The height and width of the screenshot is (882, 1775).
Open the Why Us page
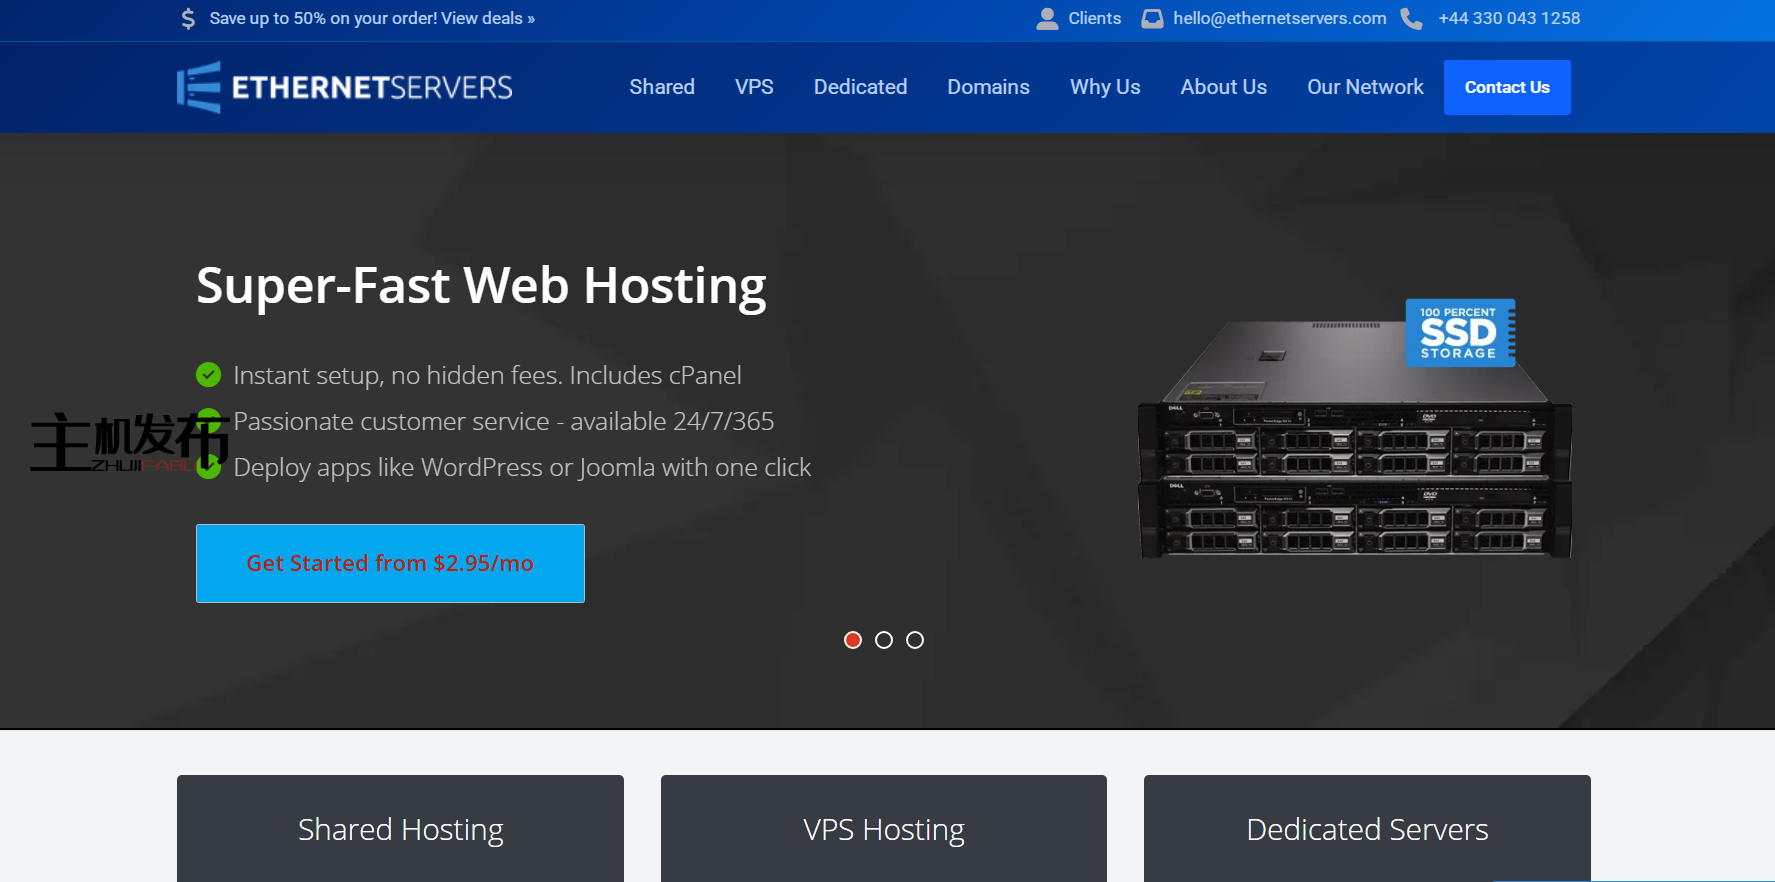pyautogui.click(x=1104, y=88)
